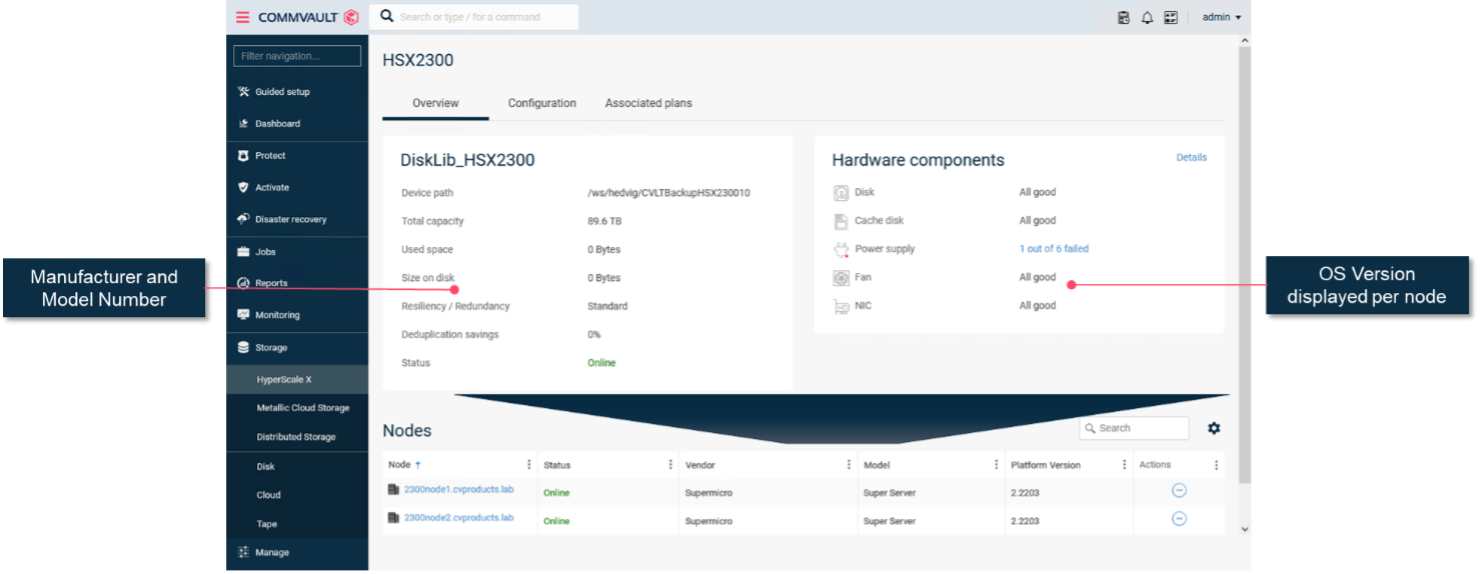Click the action icon for 2300node2
This screenshot has height=574, width=1481.
(1179, 519)
